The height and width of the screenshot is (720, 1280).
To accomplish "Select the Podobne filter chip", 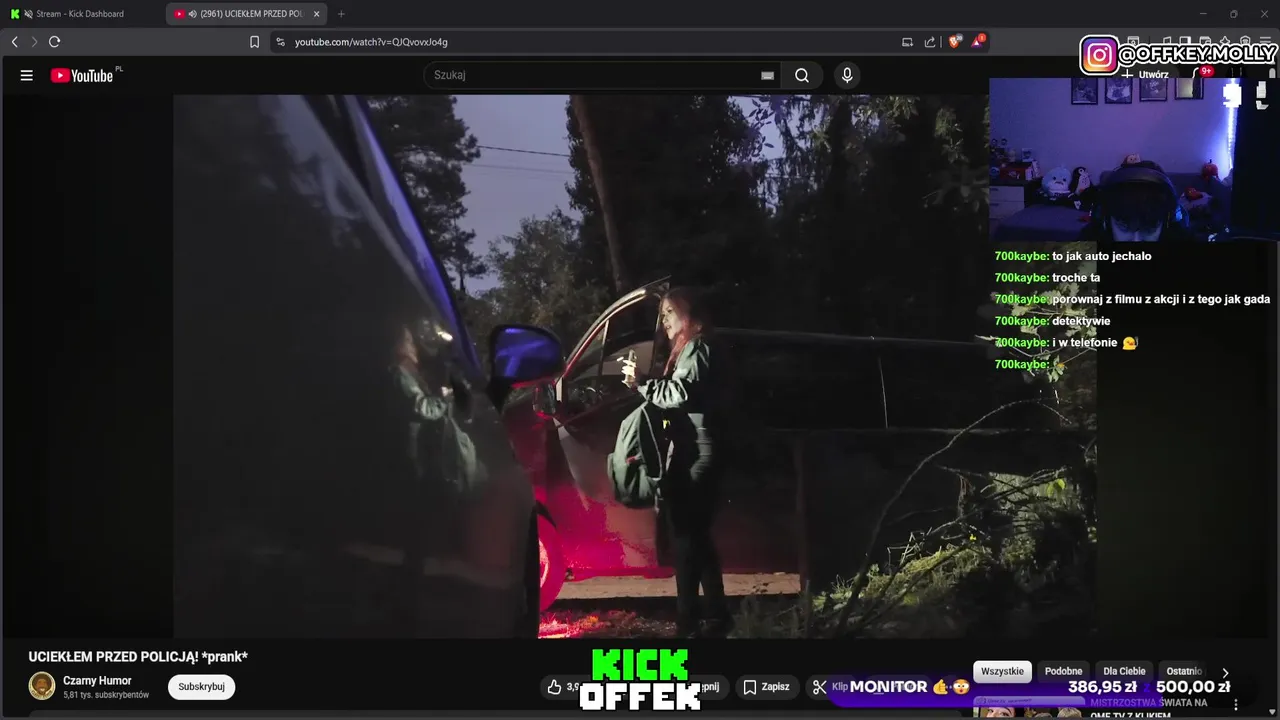I will click(1064, 672).
